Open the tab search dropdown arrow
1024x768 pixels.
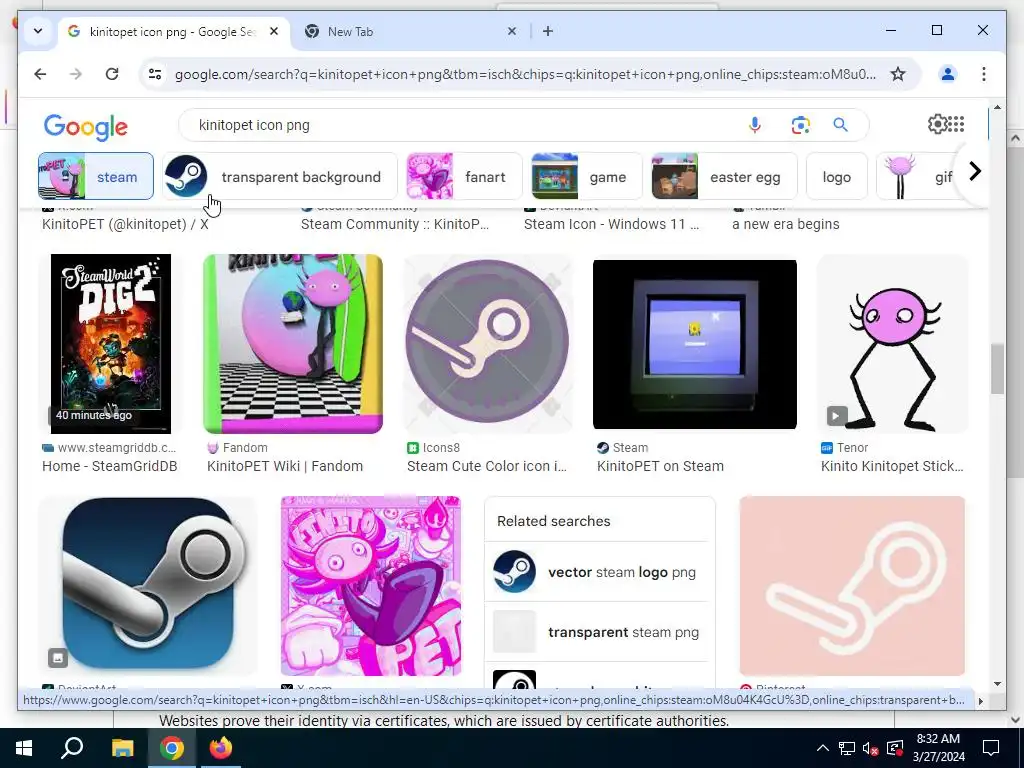pos(38,31)
